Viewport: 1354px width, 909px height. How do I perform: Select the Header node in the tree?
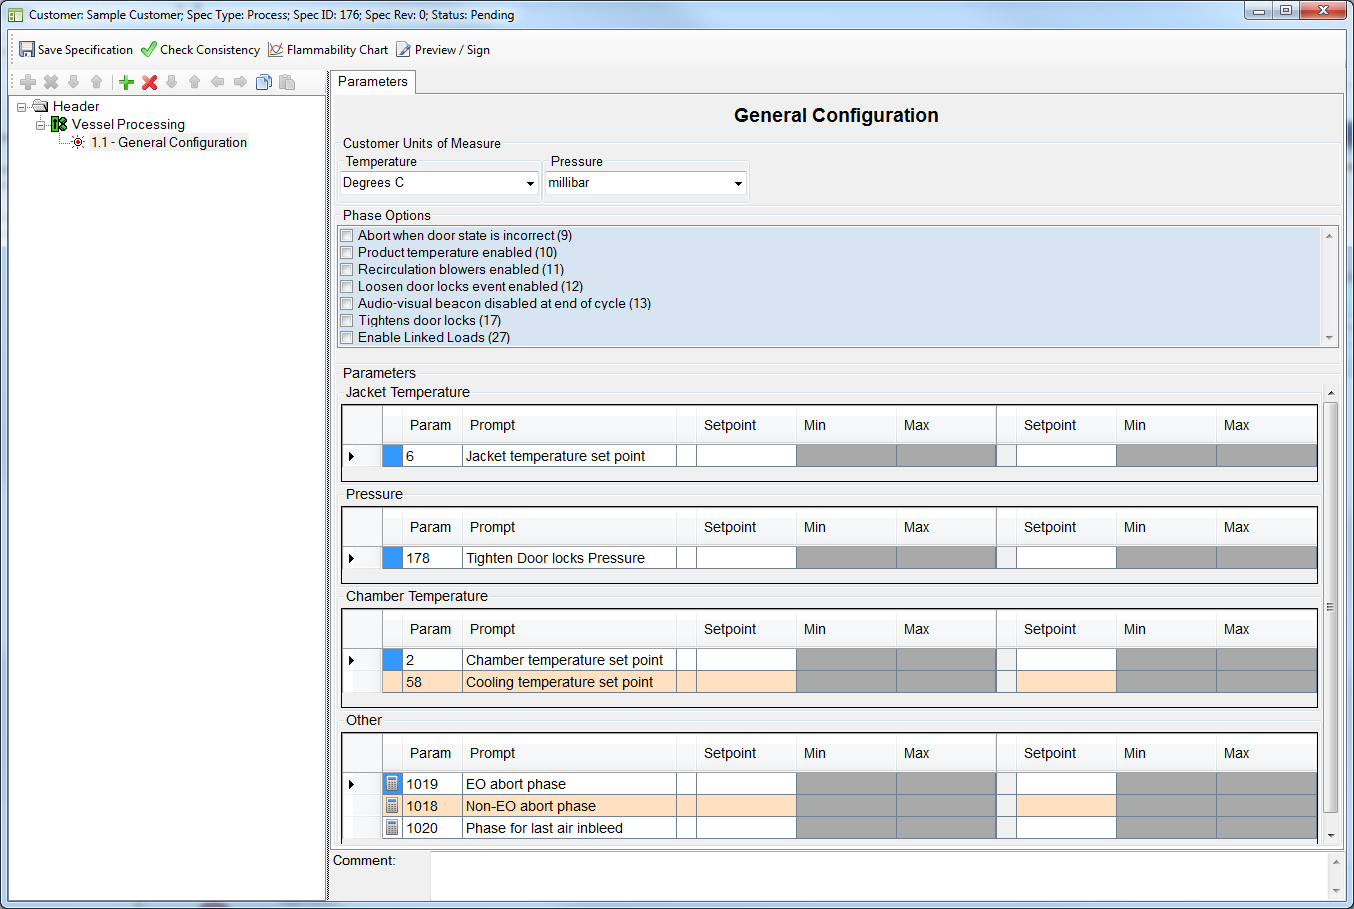[75, 107]
